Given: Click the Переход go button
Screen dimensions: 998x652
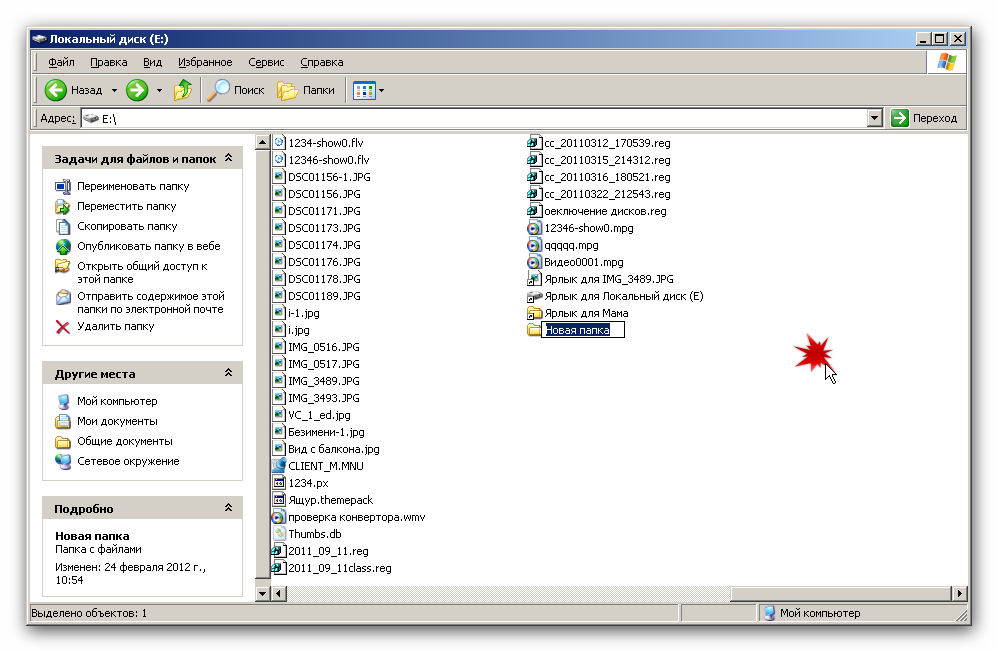Looking at the screenshot, I should click(x=924, y=118).
